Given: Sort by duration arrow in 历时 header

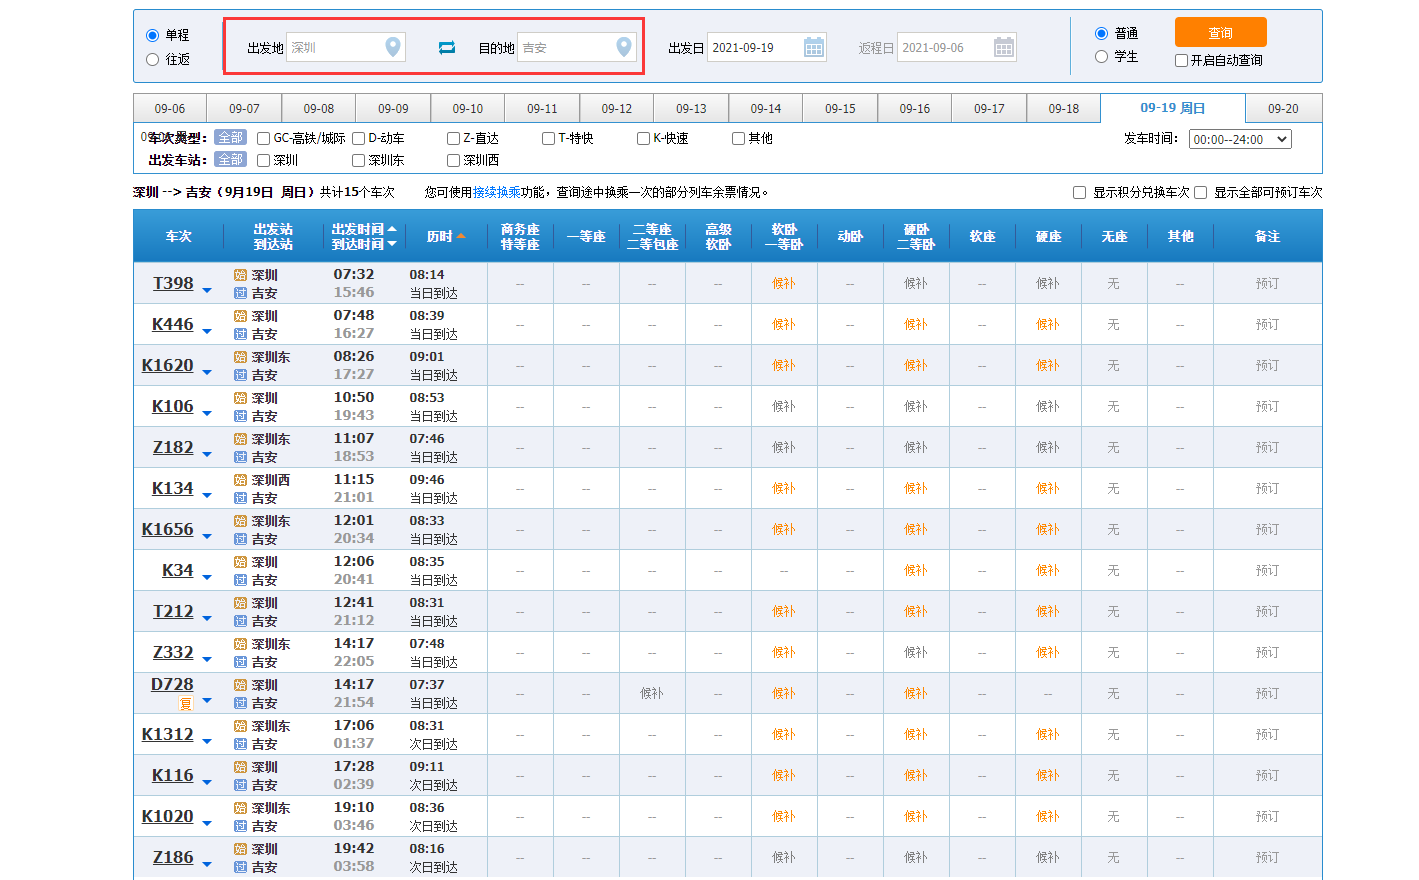Looking at the screenshot, I should click(x=461, y=237).
